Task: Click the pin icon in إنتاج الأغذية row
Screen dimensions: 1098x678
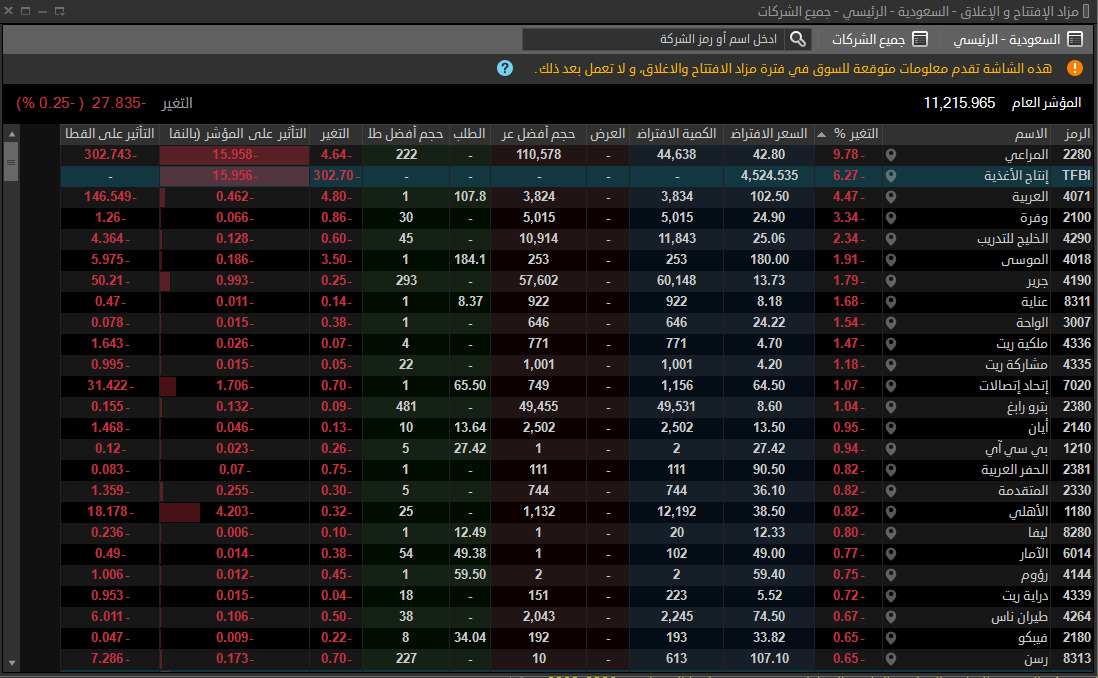Action: 891,176
